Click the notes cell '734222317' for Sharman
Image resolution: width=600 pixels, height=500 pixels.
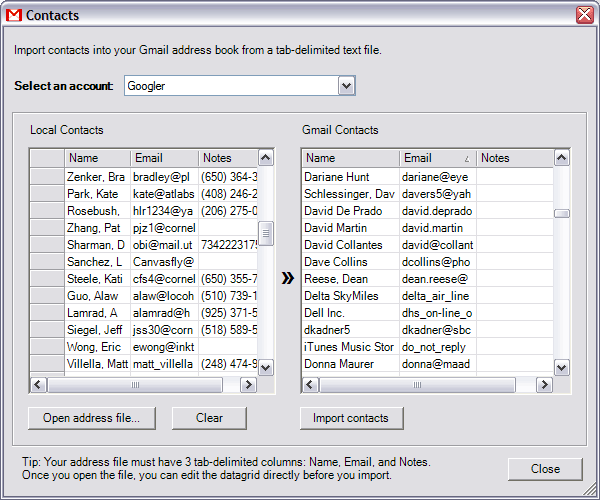(x=228, y=245)
